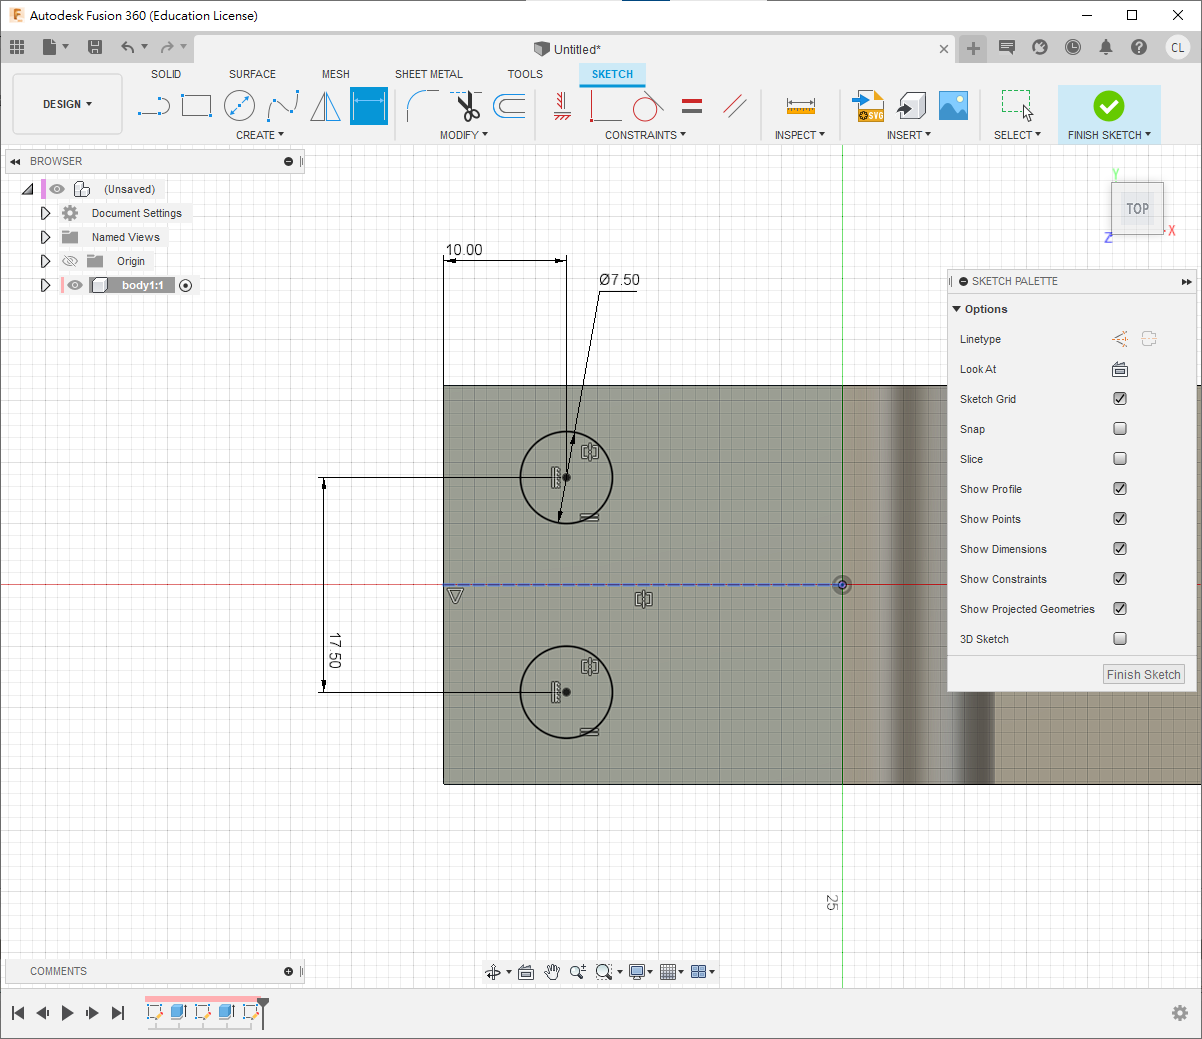Enable the Snap checkbox

point(1120,429)
